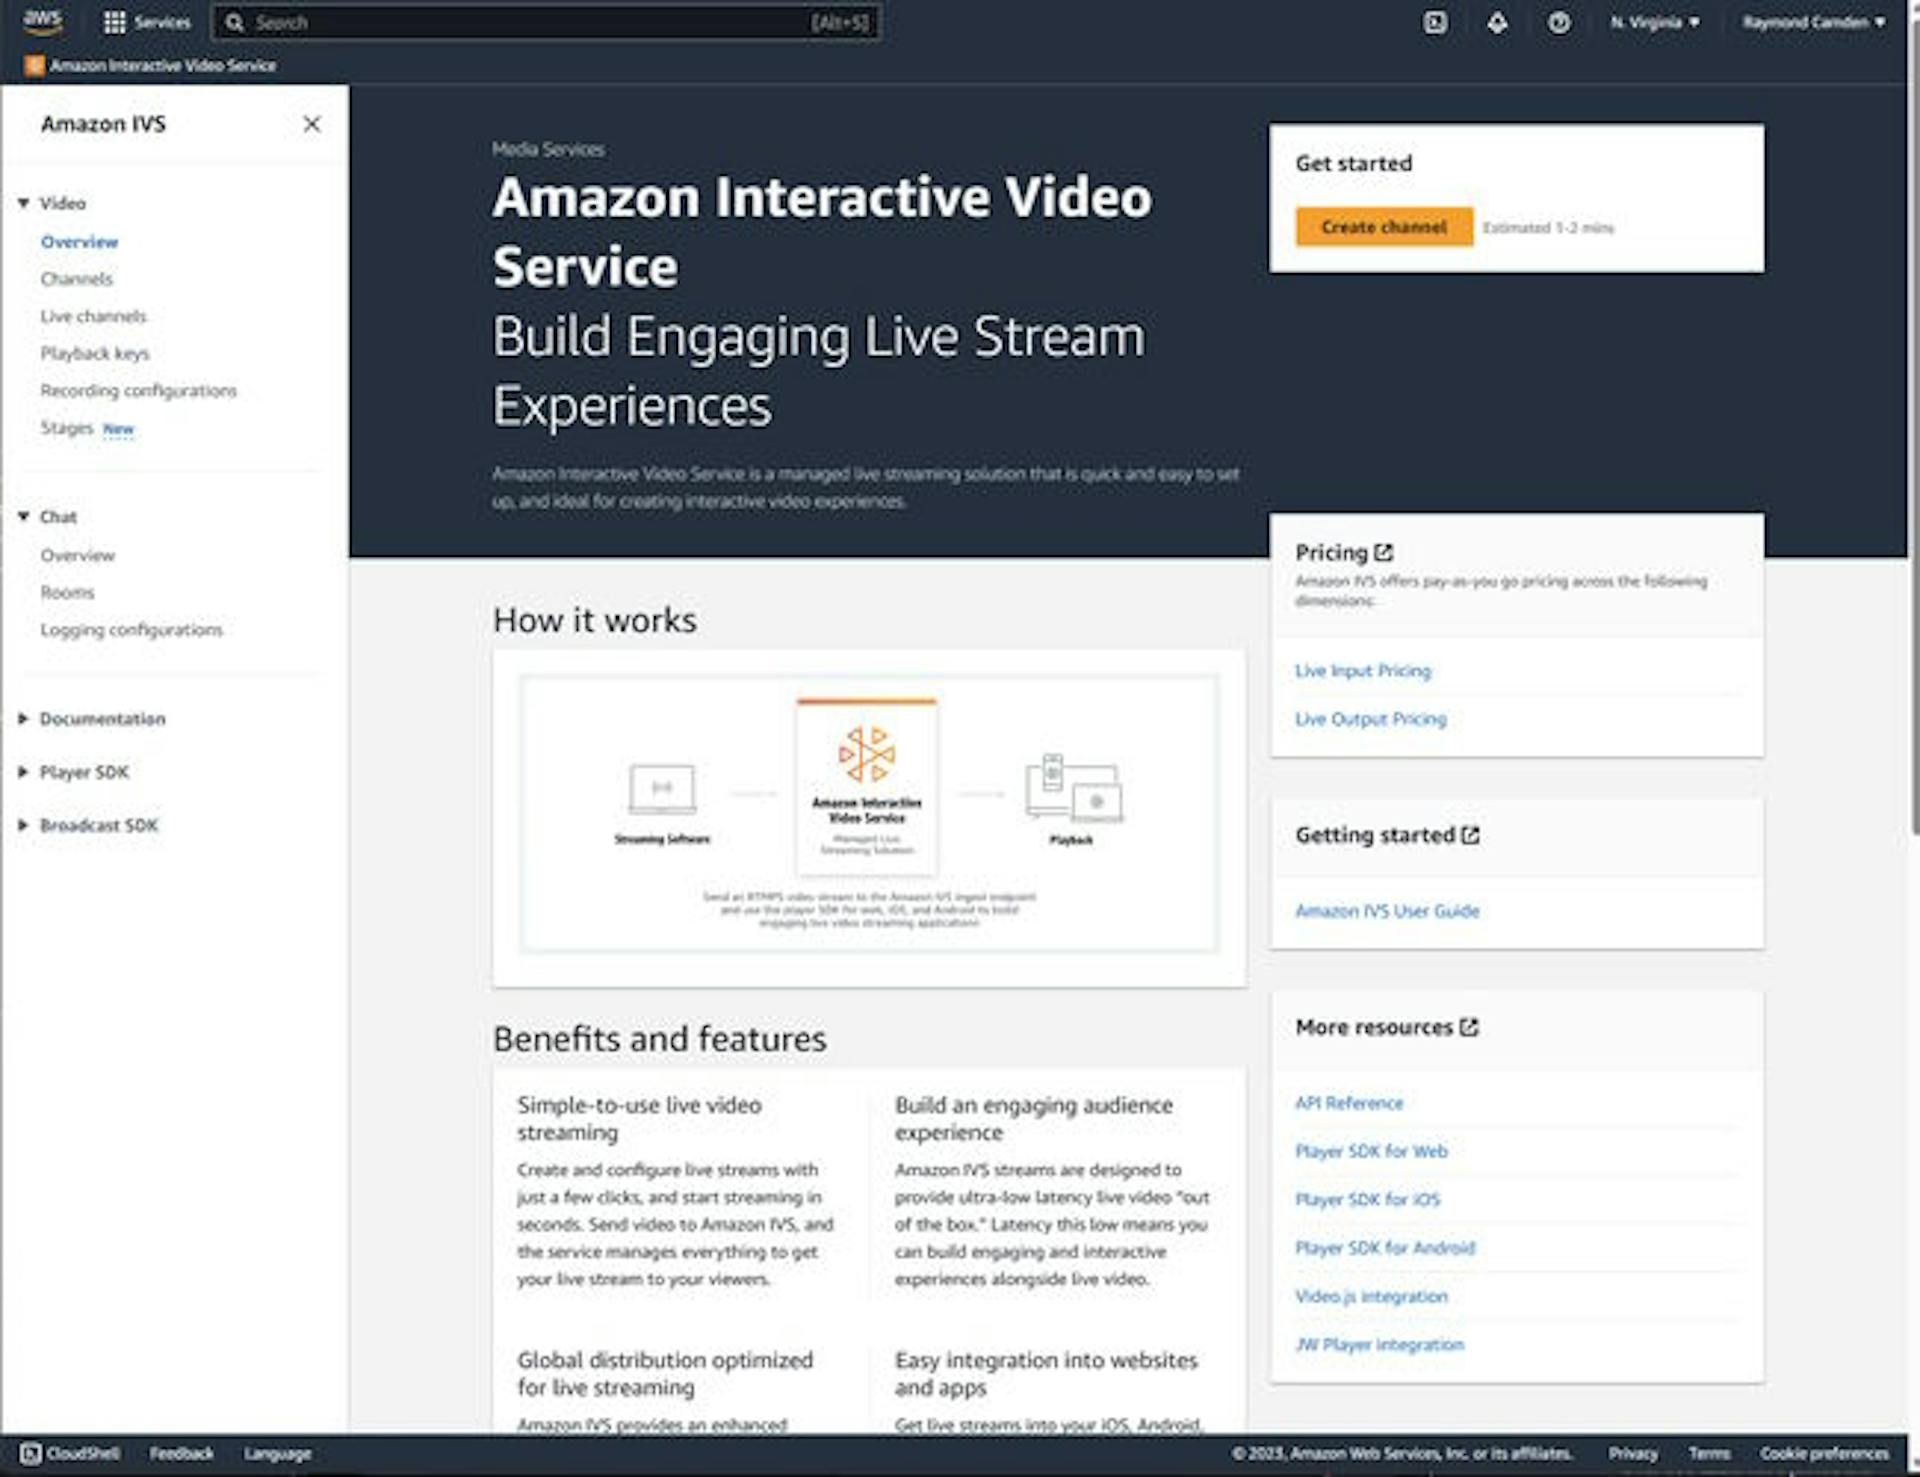The height and width of the screenshot is (1477, 1920).
Task: Open the Terms footer link
Action: pos(1709,1453)
